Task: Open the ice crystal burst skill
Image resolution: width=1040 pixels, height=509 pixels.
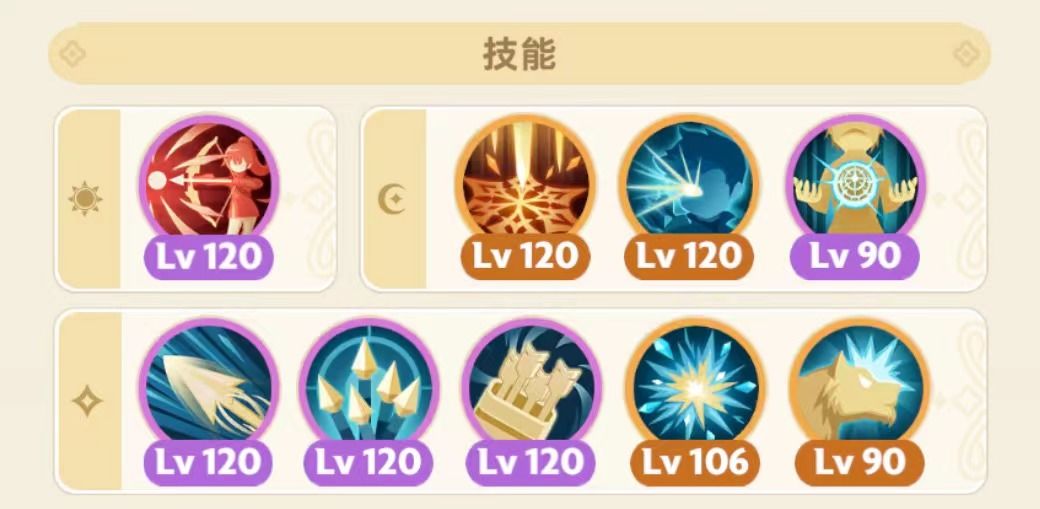Action: point(696,388)
